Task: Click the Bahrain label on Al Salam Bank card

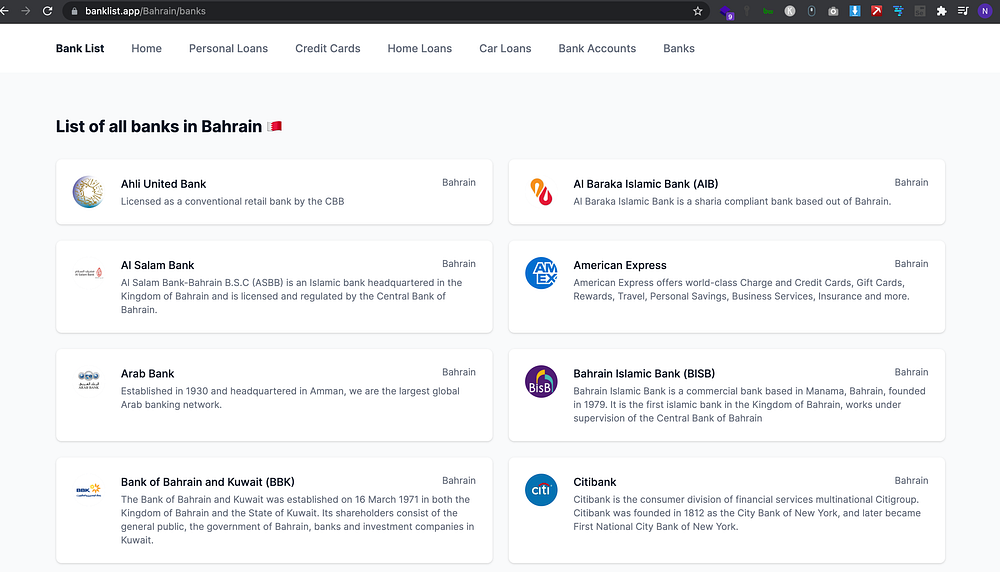Action: [x=459, y=264]
